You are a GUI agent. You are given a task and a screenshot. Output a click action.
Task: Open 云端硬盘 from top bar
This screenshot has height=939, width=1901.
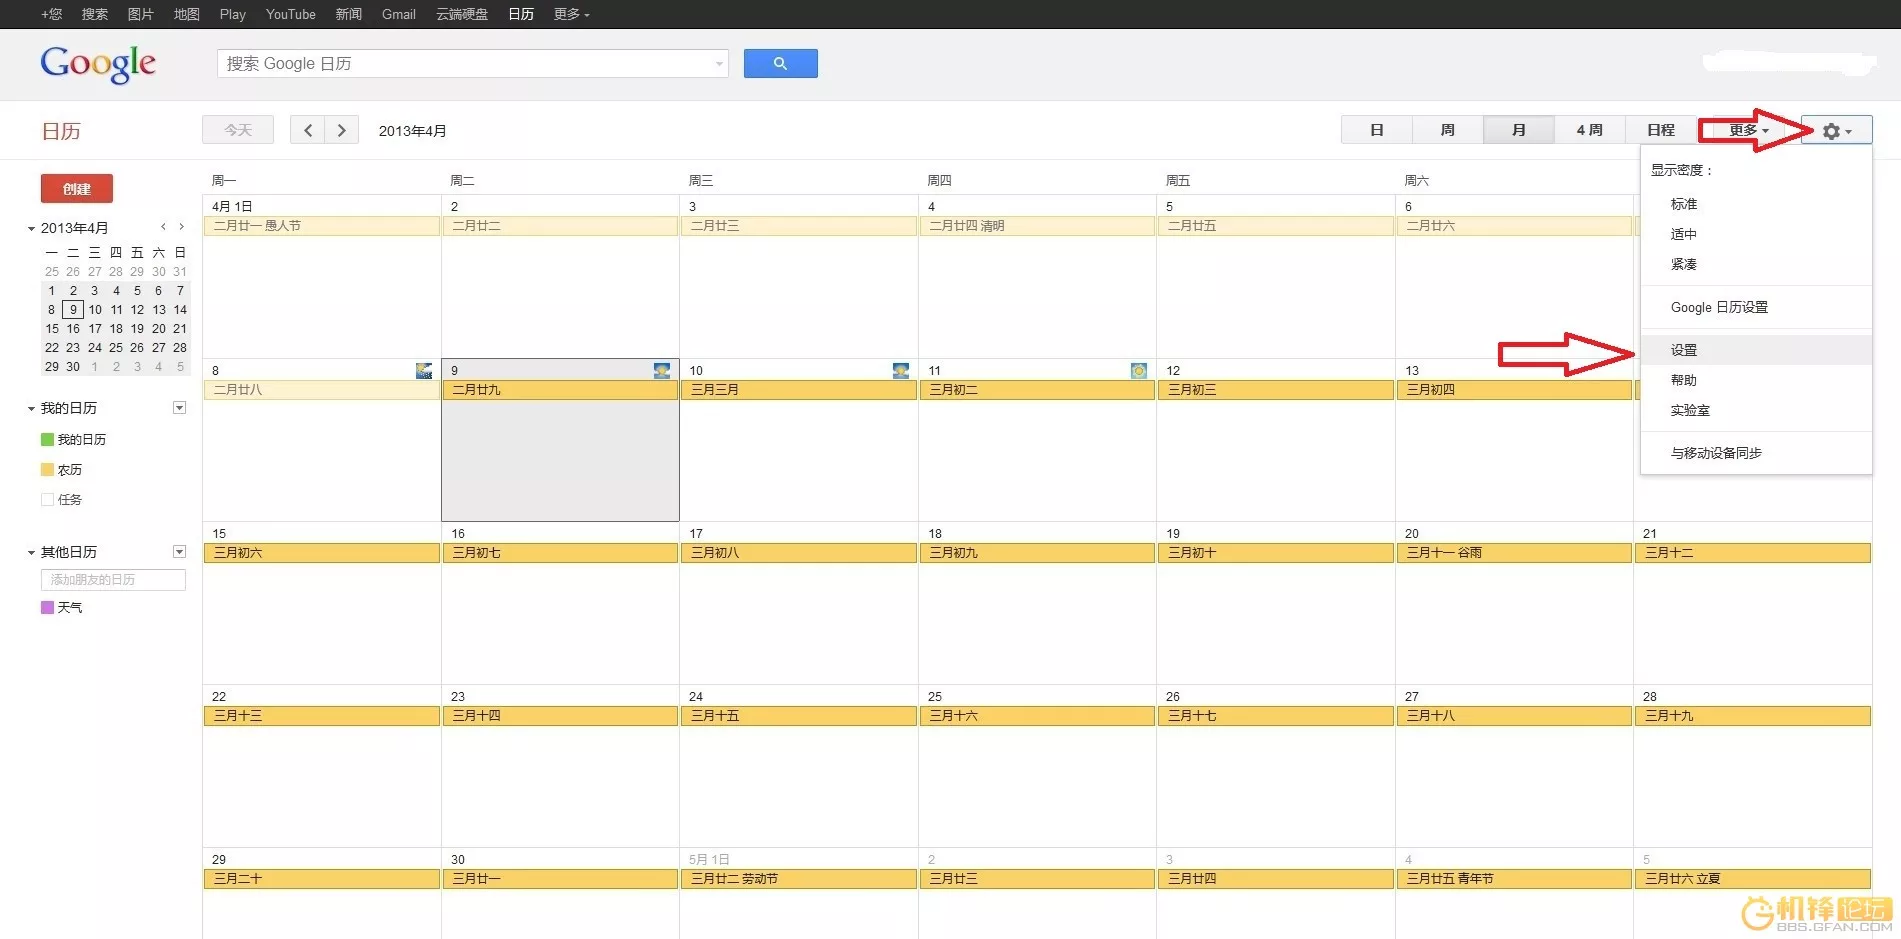[462, 14]
